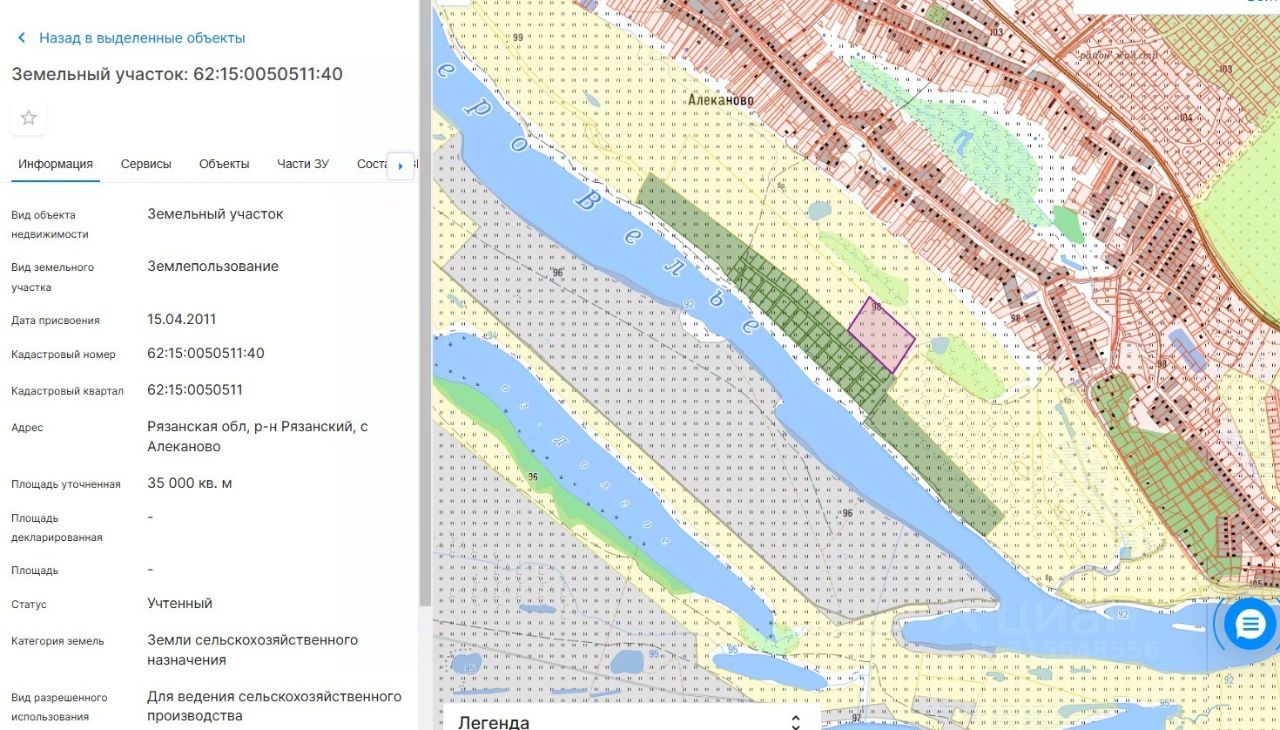Click the back chevron arrow icon

click(22, 38)
